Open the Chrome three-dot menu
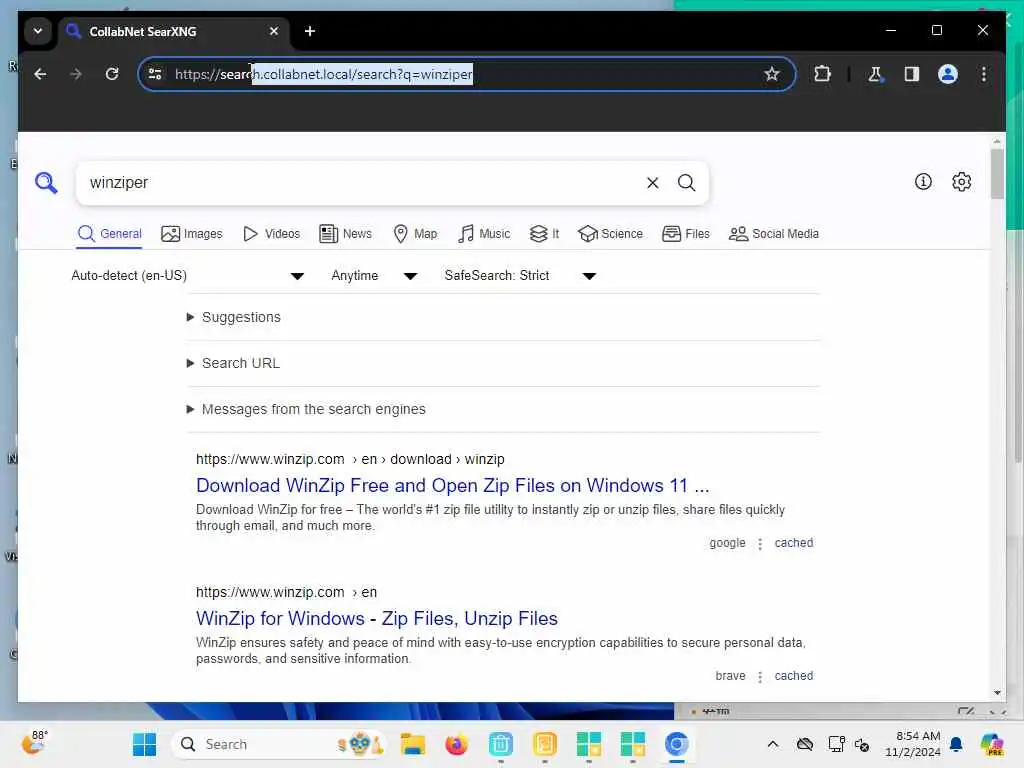1024x768 pixels. (984, 74)
